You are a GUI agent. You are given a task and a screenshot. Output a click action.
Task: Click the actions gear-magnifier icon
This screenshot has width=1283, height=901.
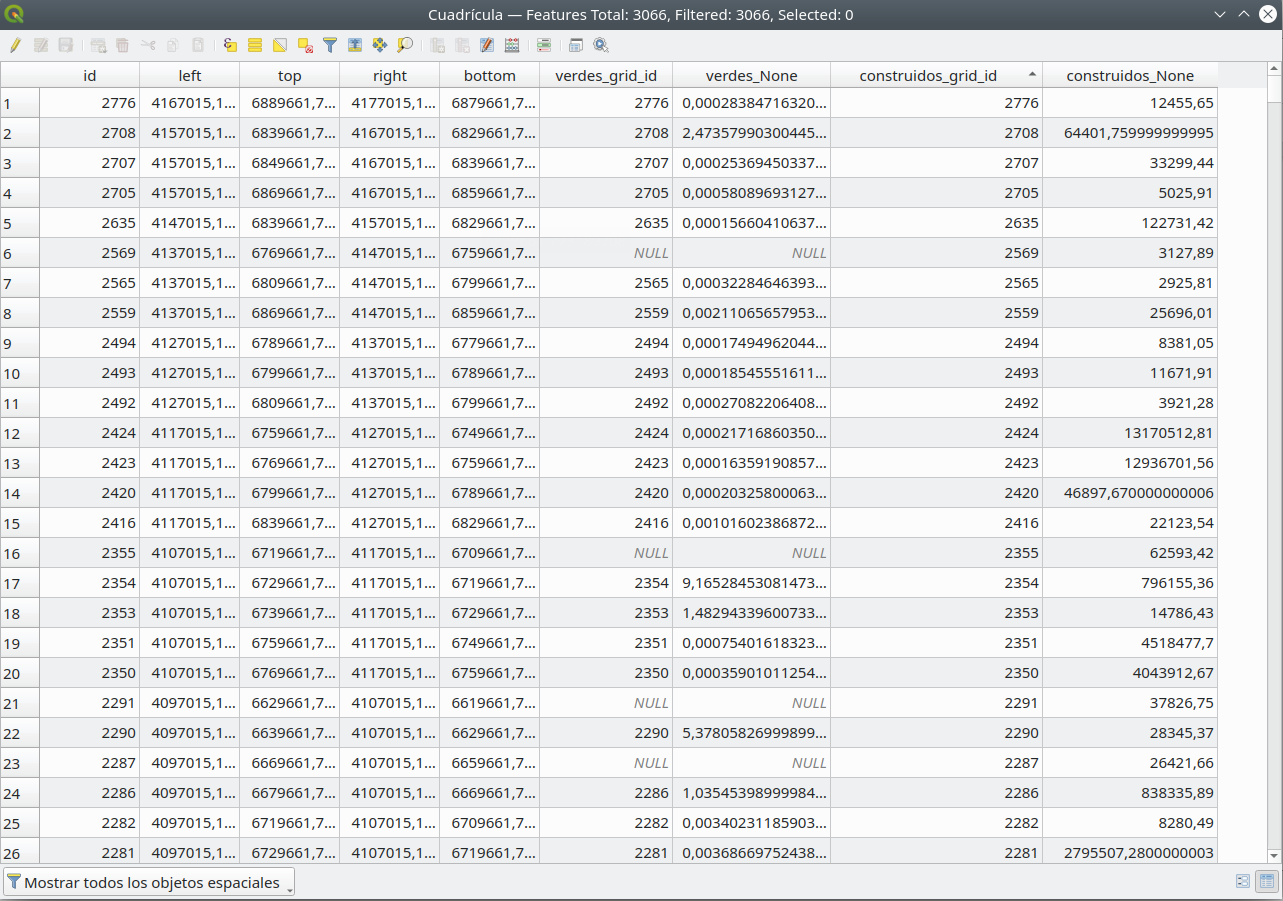(x=601, y=45)
